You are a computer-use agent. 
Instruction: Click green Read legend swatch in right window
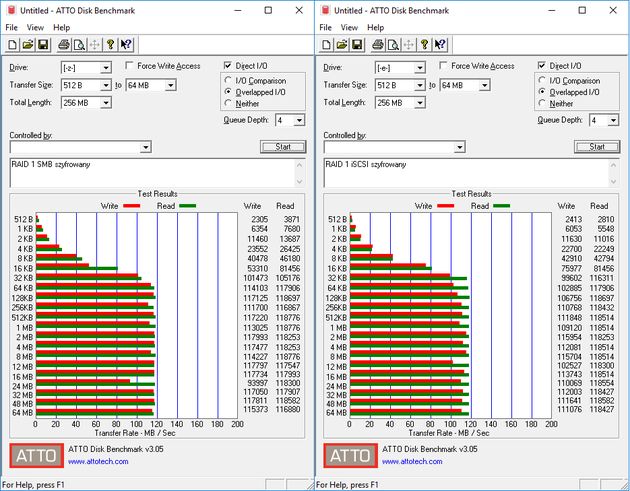click(502, 206)
